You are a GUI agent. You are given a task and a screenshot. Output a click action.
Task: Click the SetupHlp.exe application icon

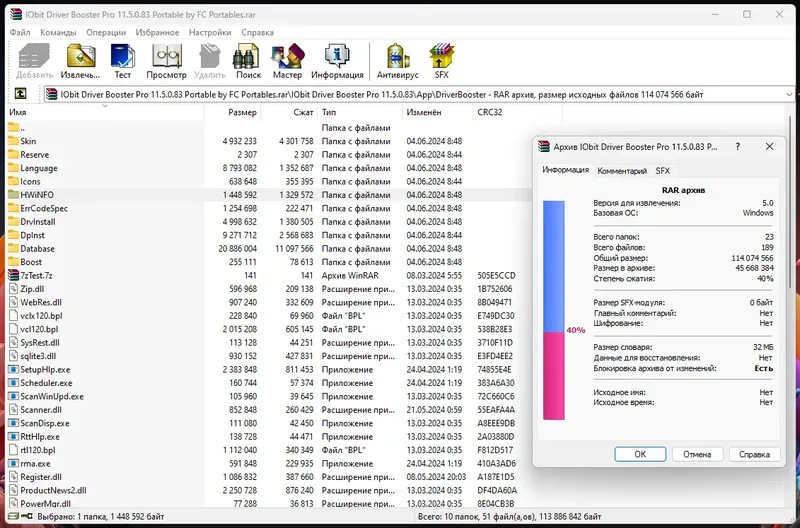coord(14,369)
